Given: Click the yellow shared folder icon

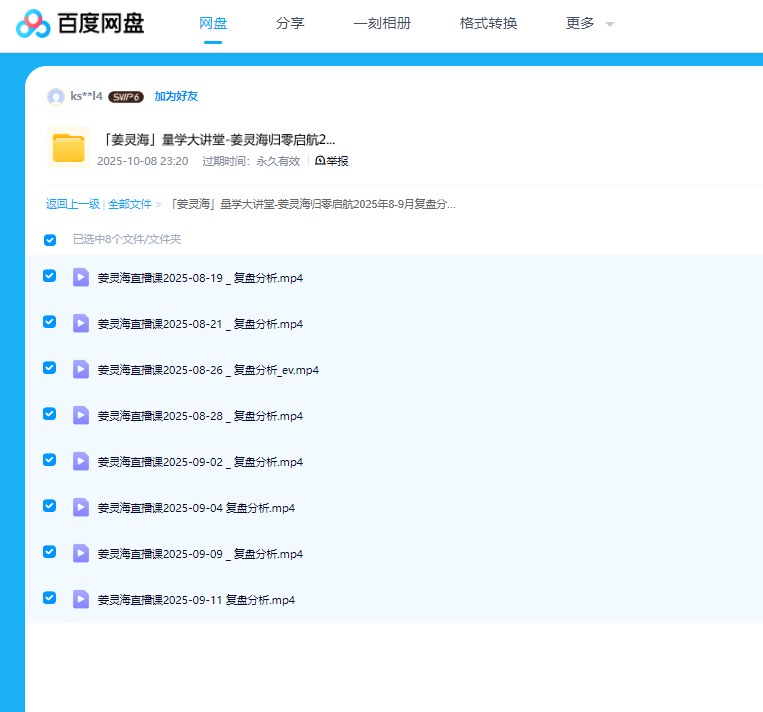Looking at the screenshot, I should click(68, 149).
